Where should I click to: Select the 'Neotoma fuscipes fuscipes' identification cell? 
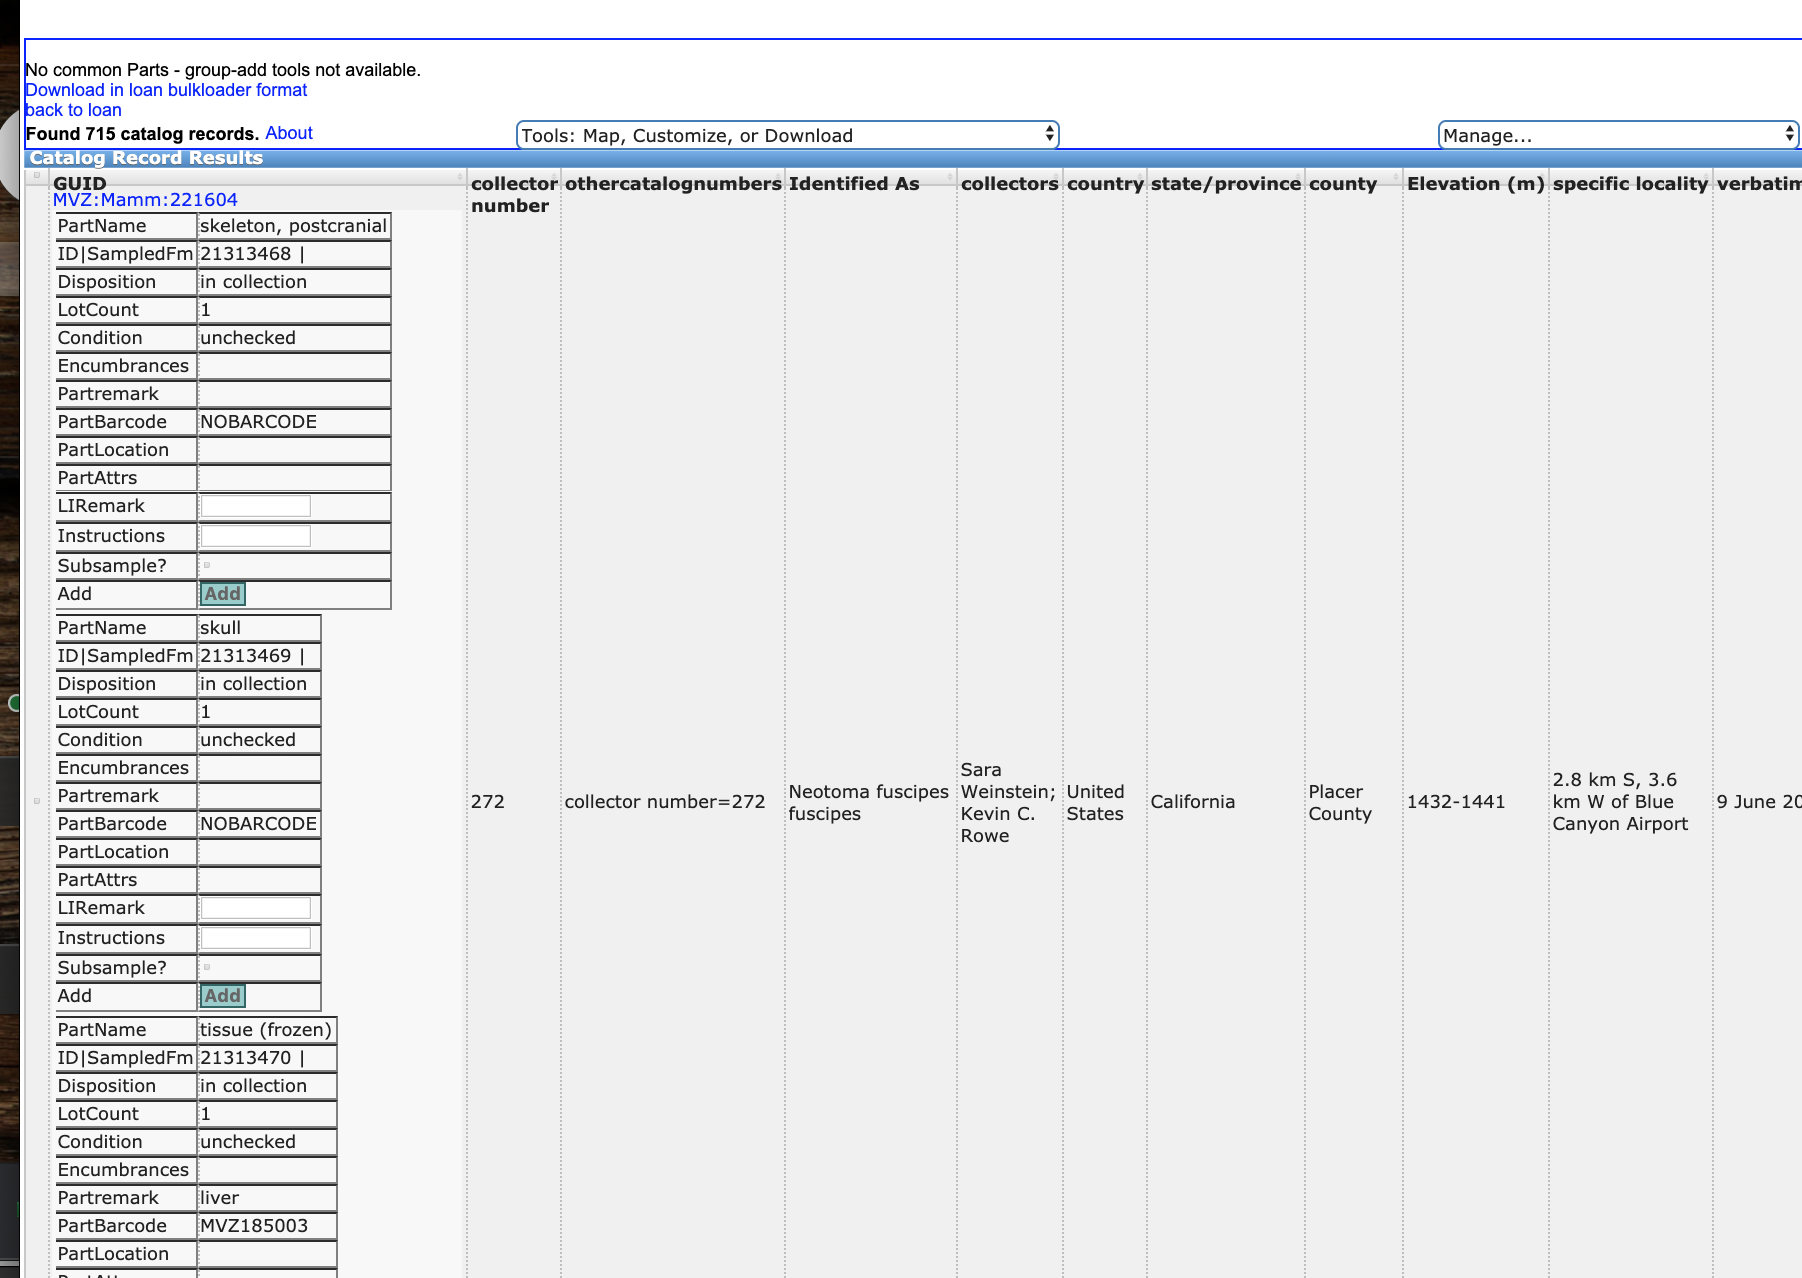[868, 802]
